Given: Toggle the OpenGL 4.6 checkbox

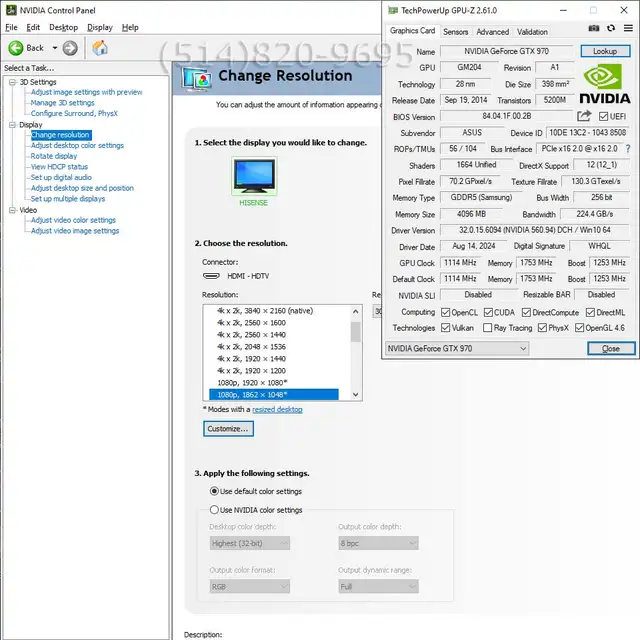Looking at the screenshot, I should pos(579,328).
